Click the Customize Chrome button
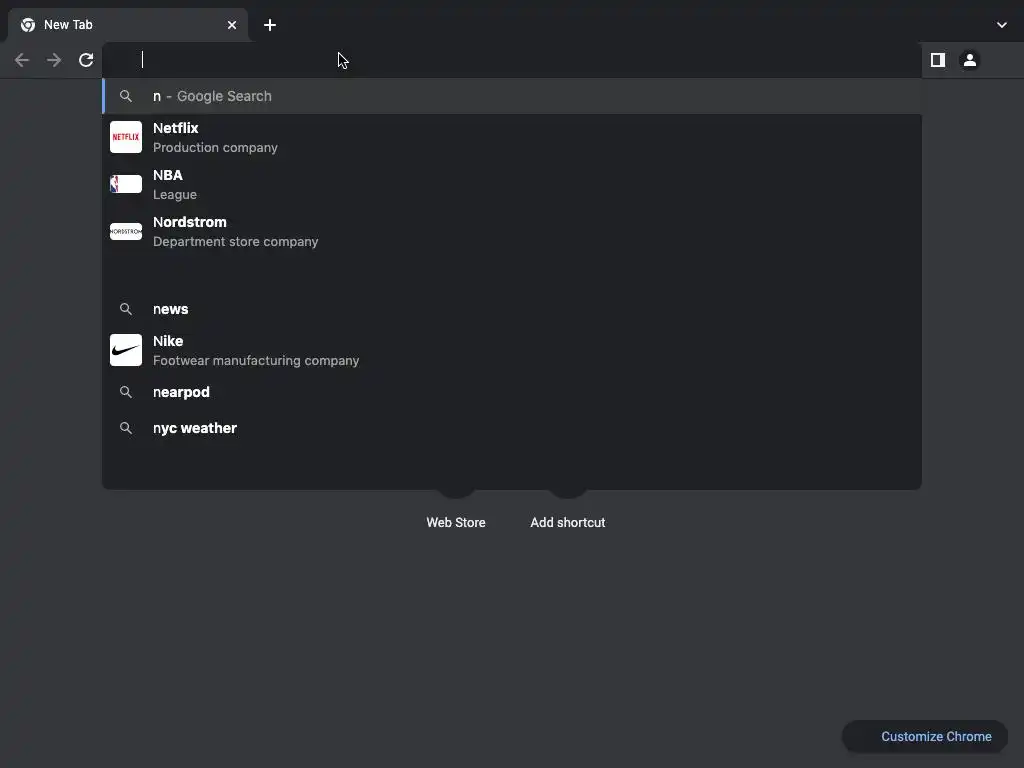This screenshot has width=1024, height=768. 925,737
